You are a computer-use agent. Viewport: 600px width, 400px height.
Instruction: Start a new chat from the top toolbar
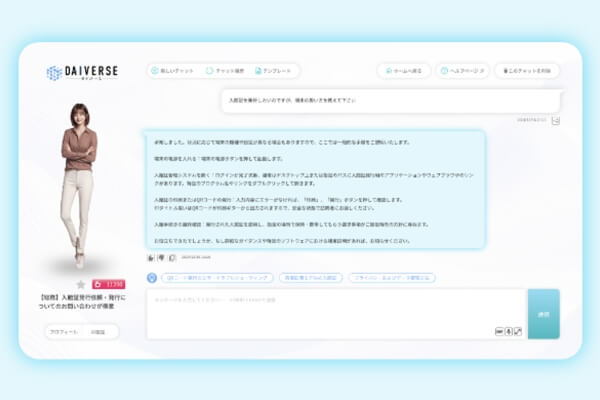pos(173,71)
